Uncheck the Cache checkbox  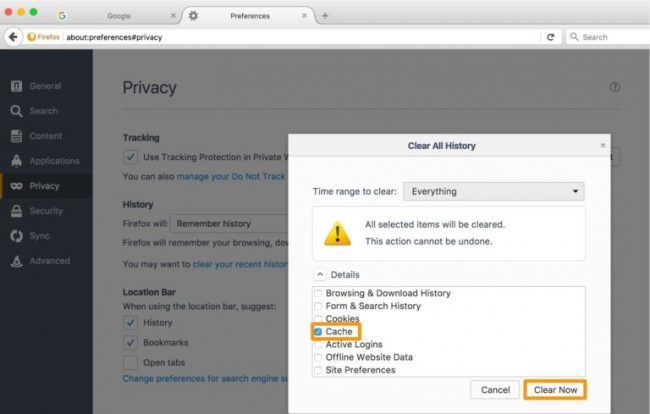coord(318,332)
